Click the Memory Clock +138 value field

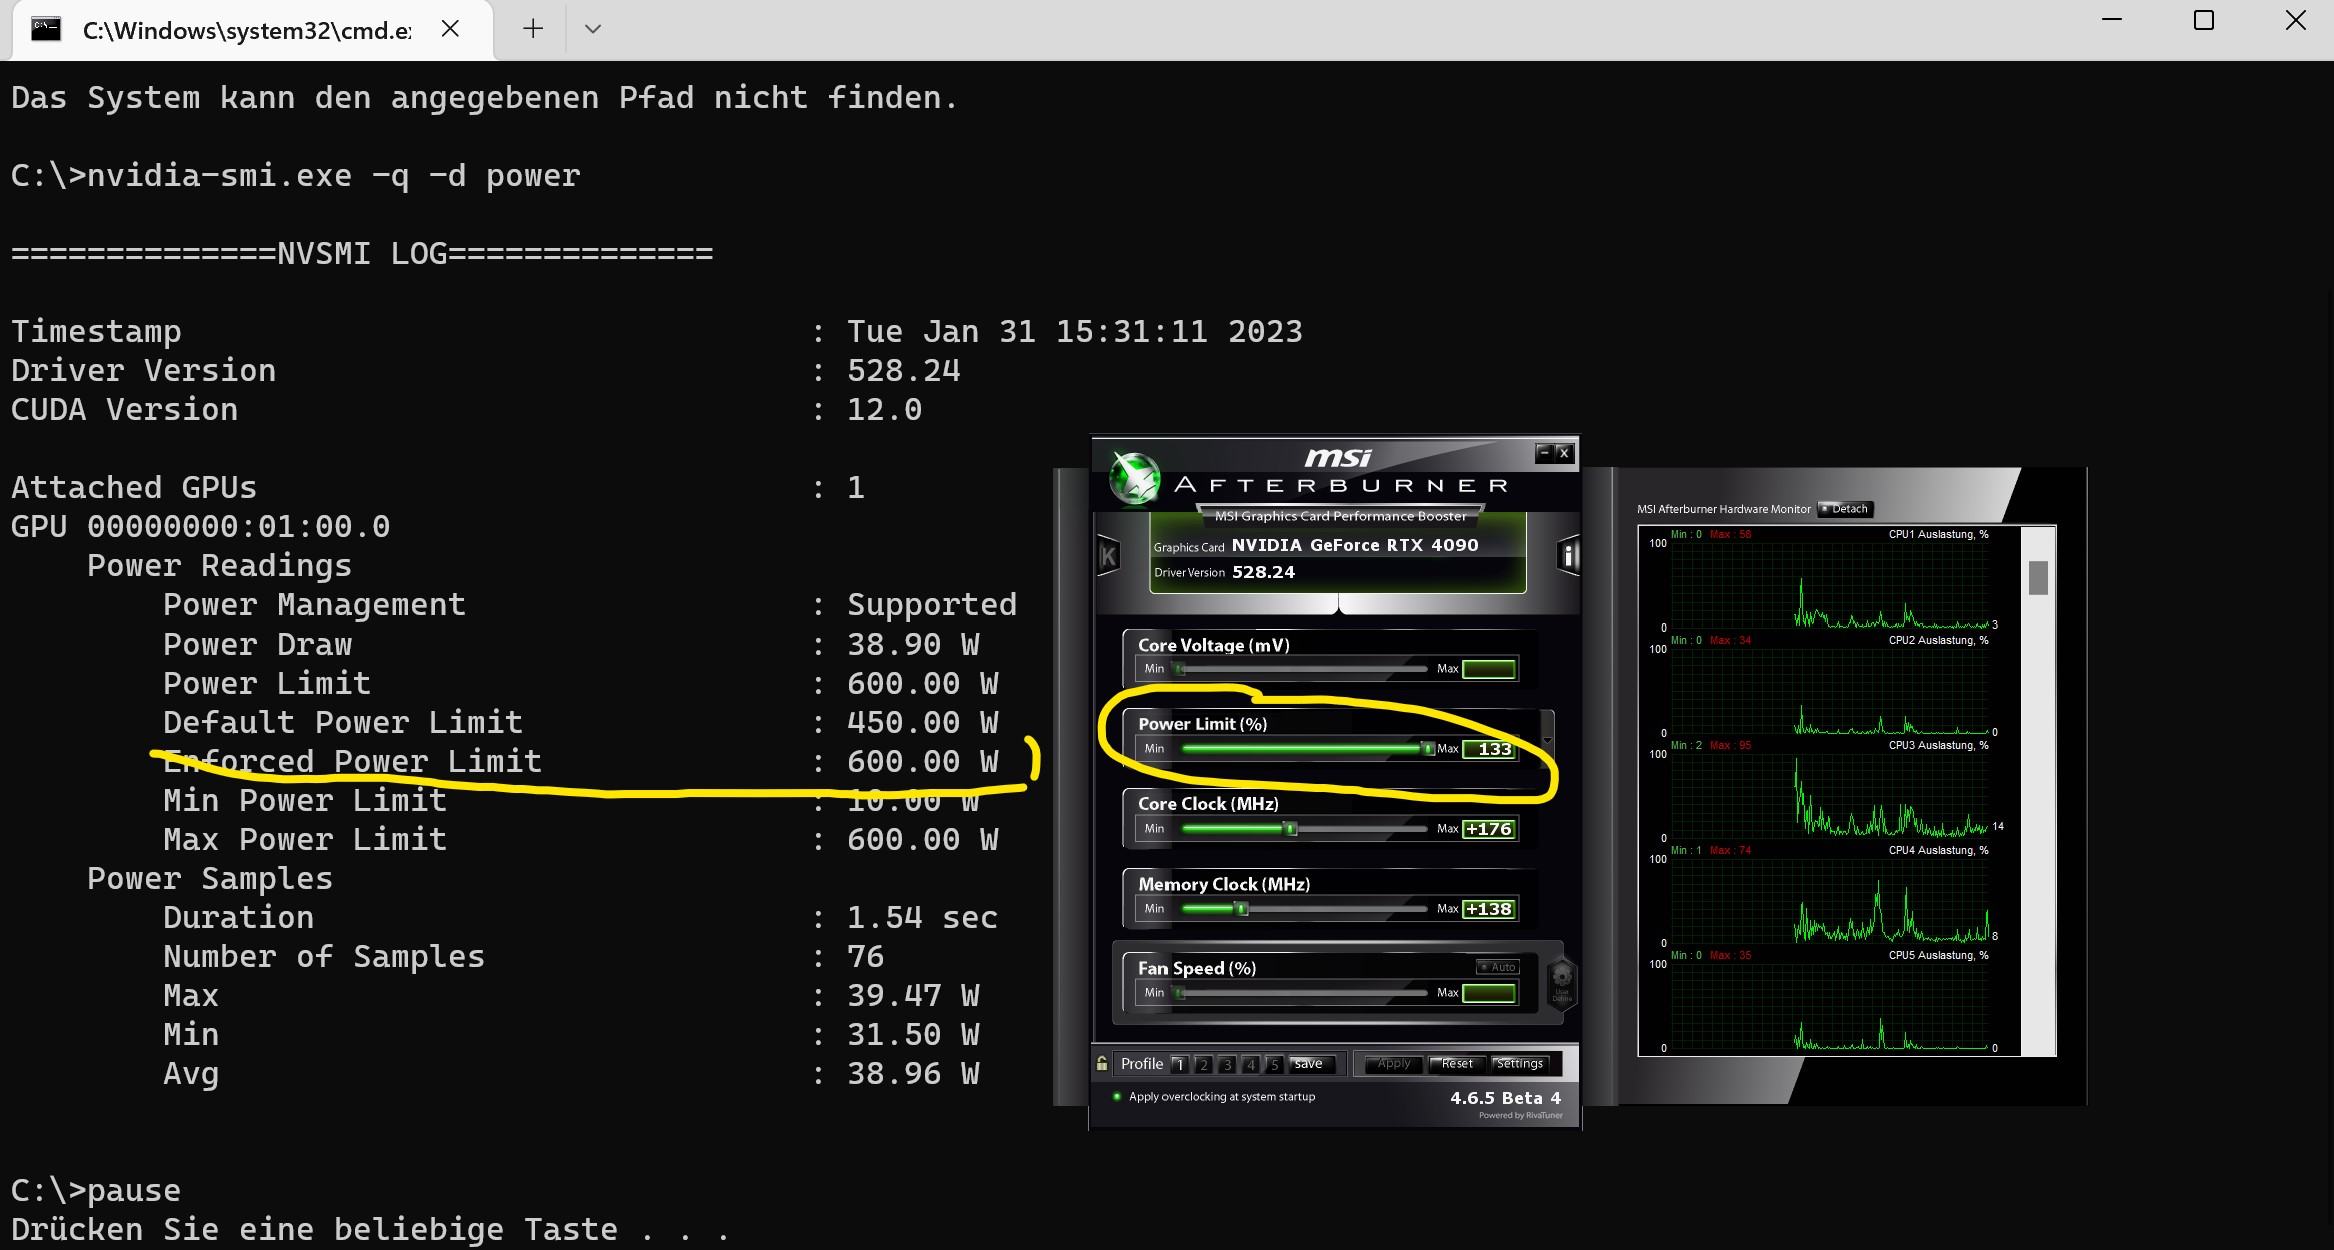click(1488, 909)
